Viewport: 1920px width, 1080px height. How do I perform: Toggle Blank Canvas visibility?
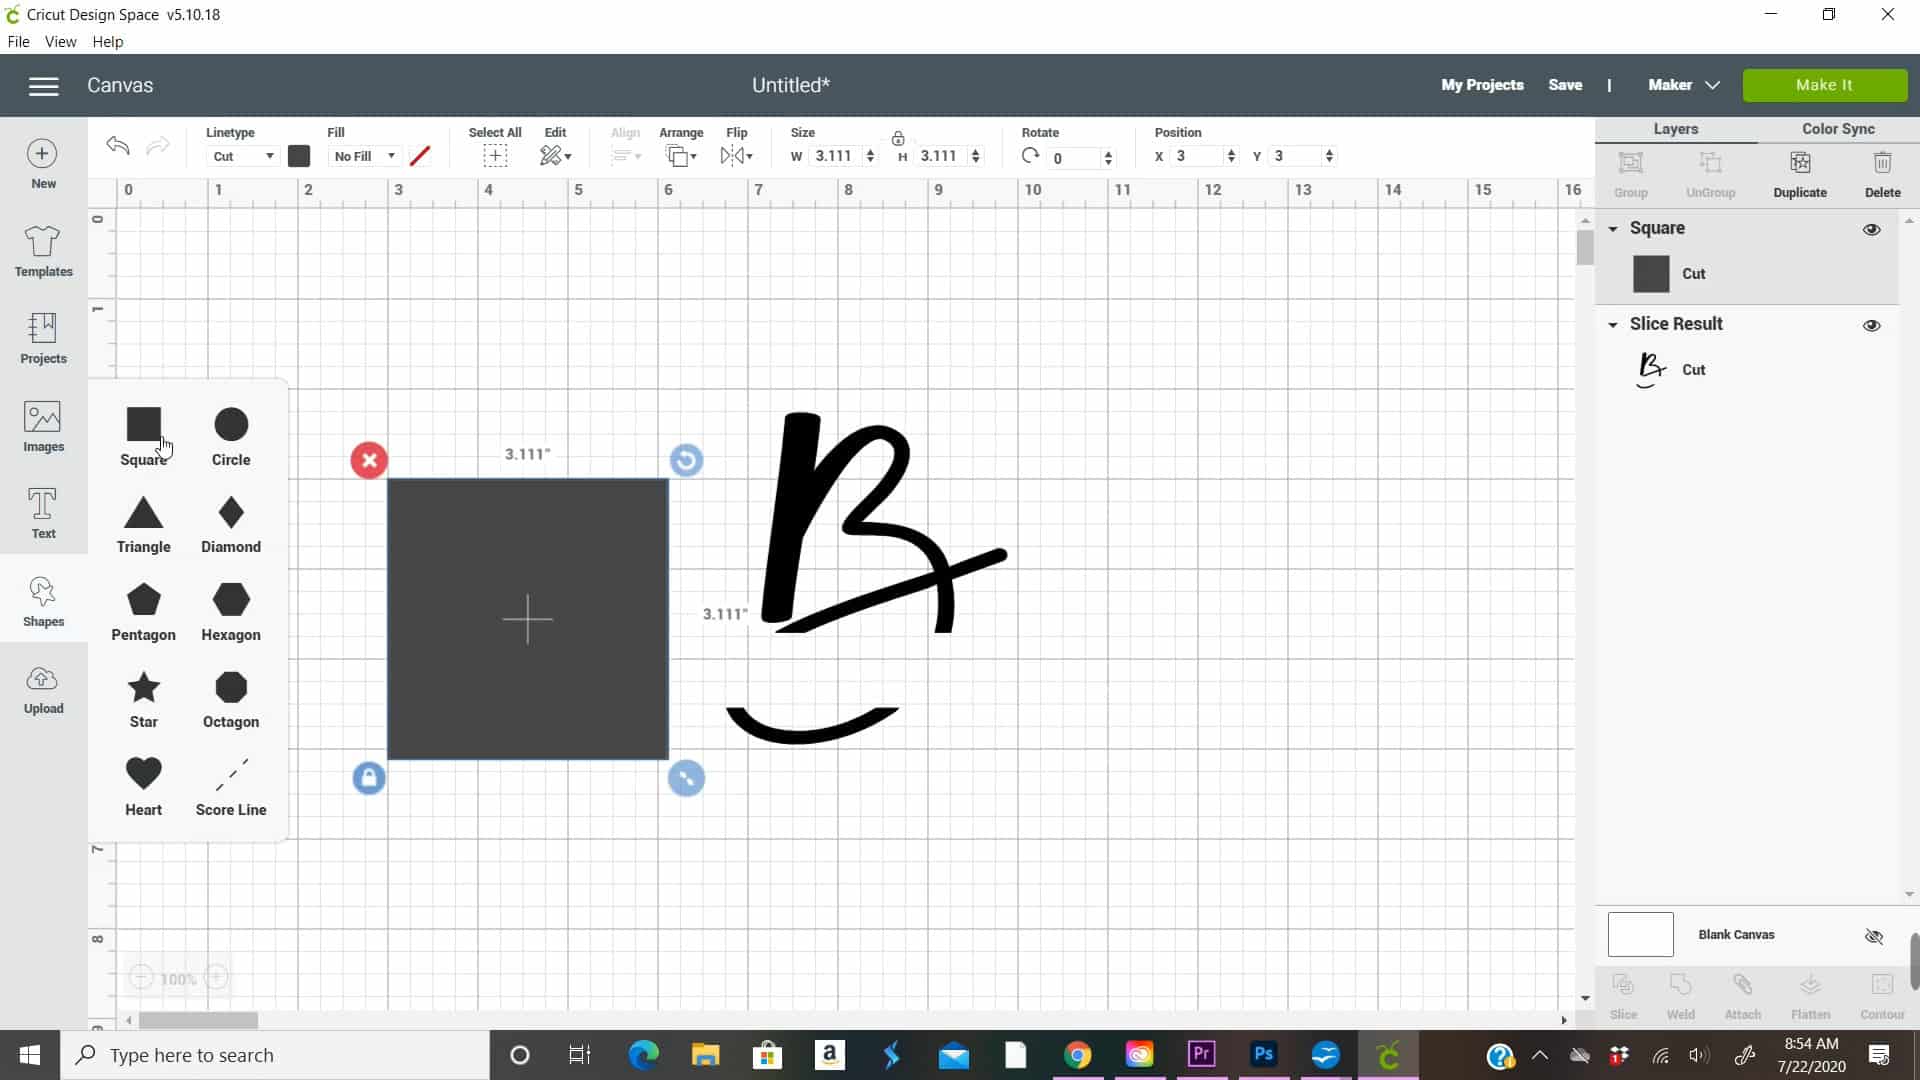click(1874, 936)
